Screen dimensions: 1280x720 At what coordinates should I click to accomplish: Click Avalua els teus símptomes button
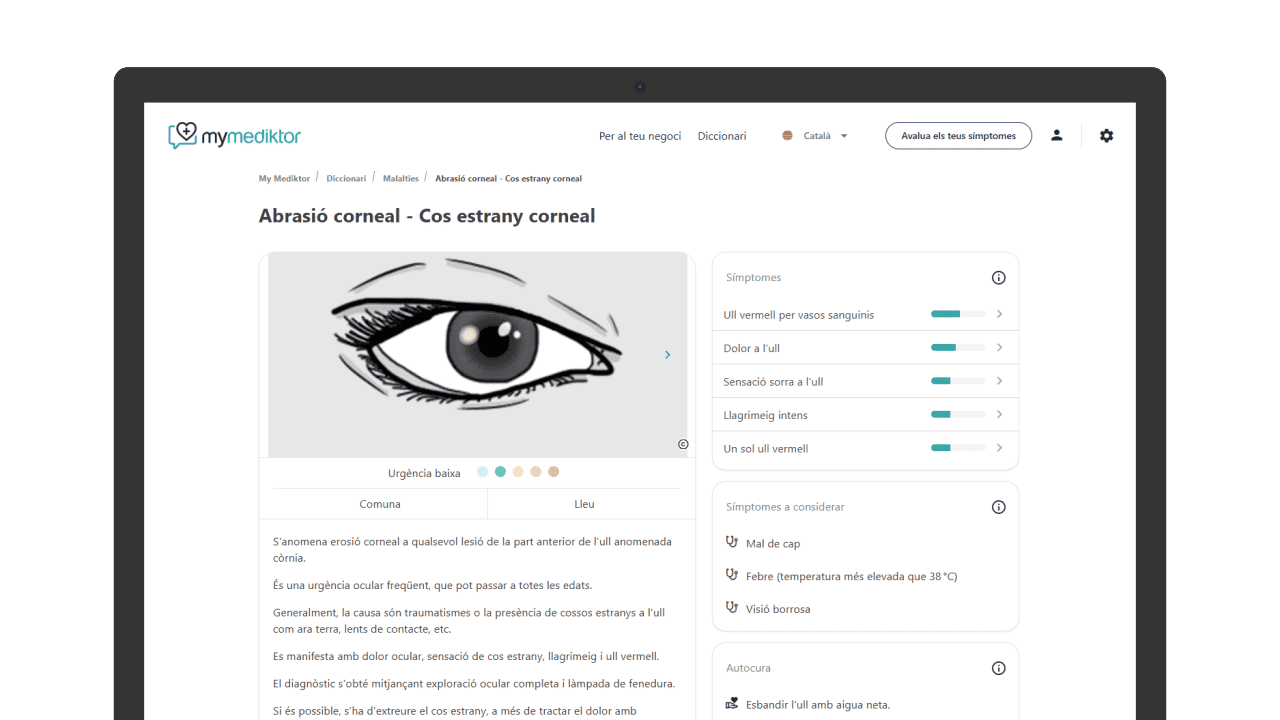[x=958, y=136]
